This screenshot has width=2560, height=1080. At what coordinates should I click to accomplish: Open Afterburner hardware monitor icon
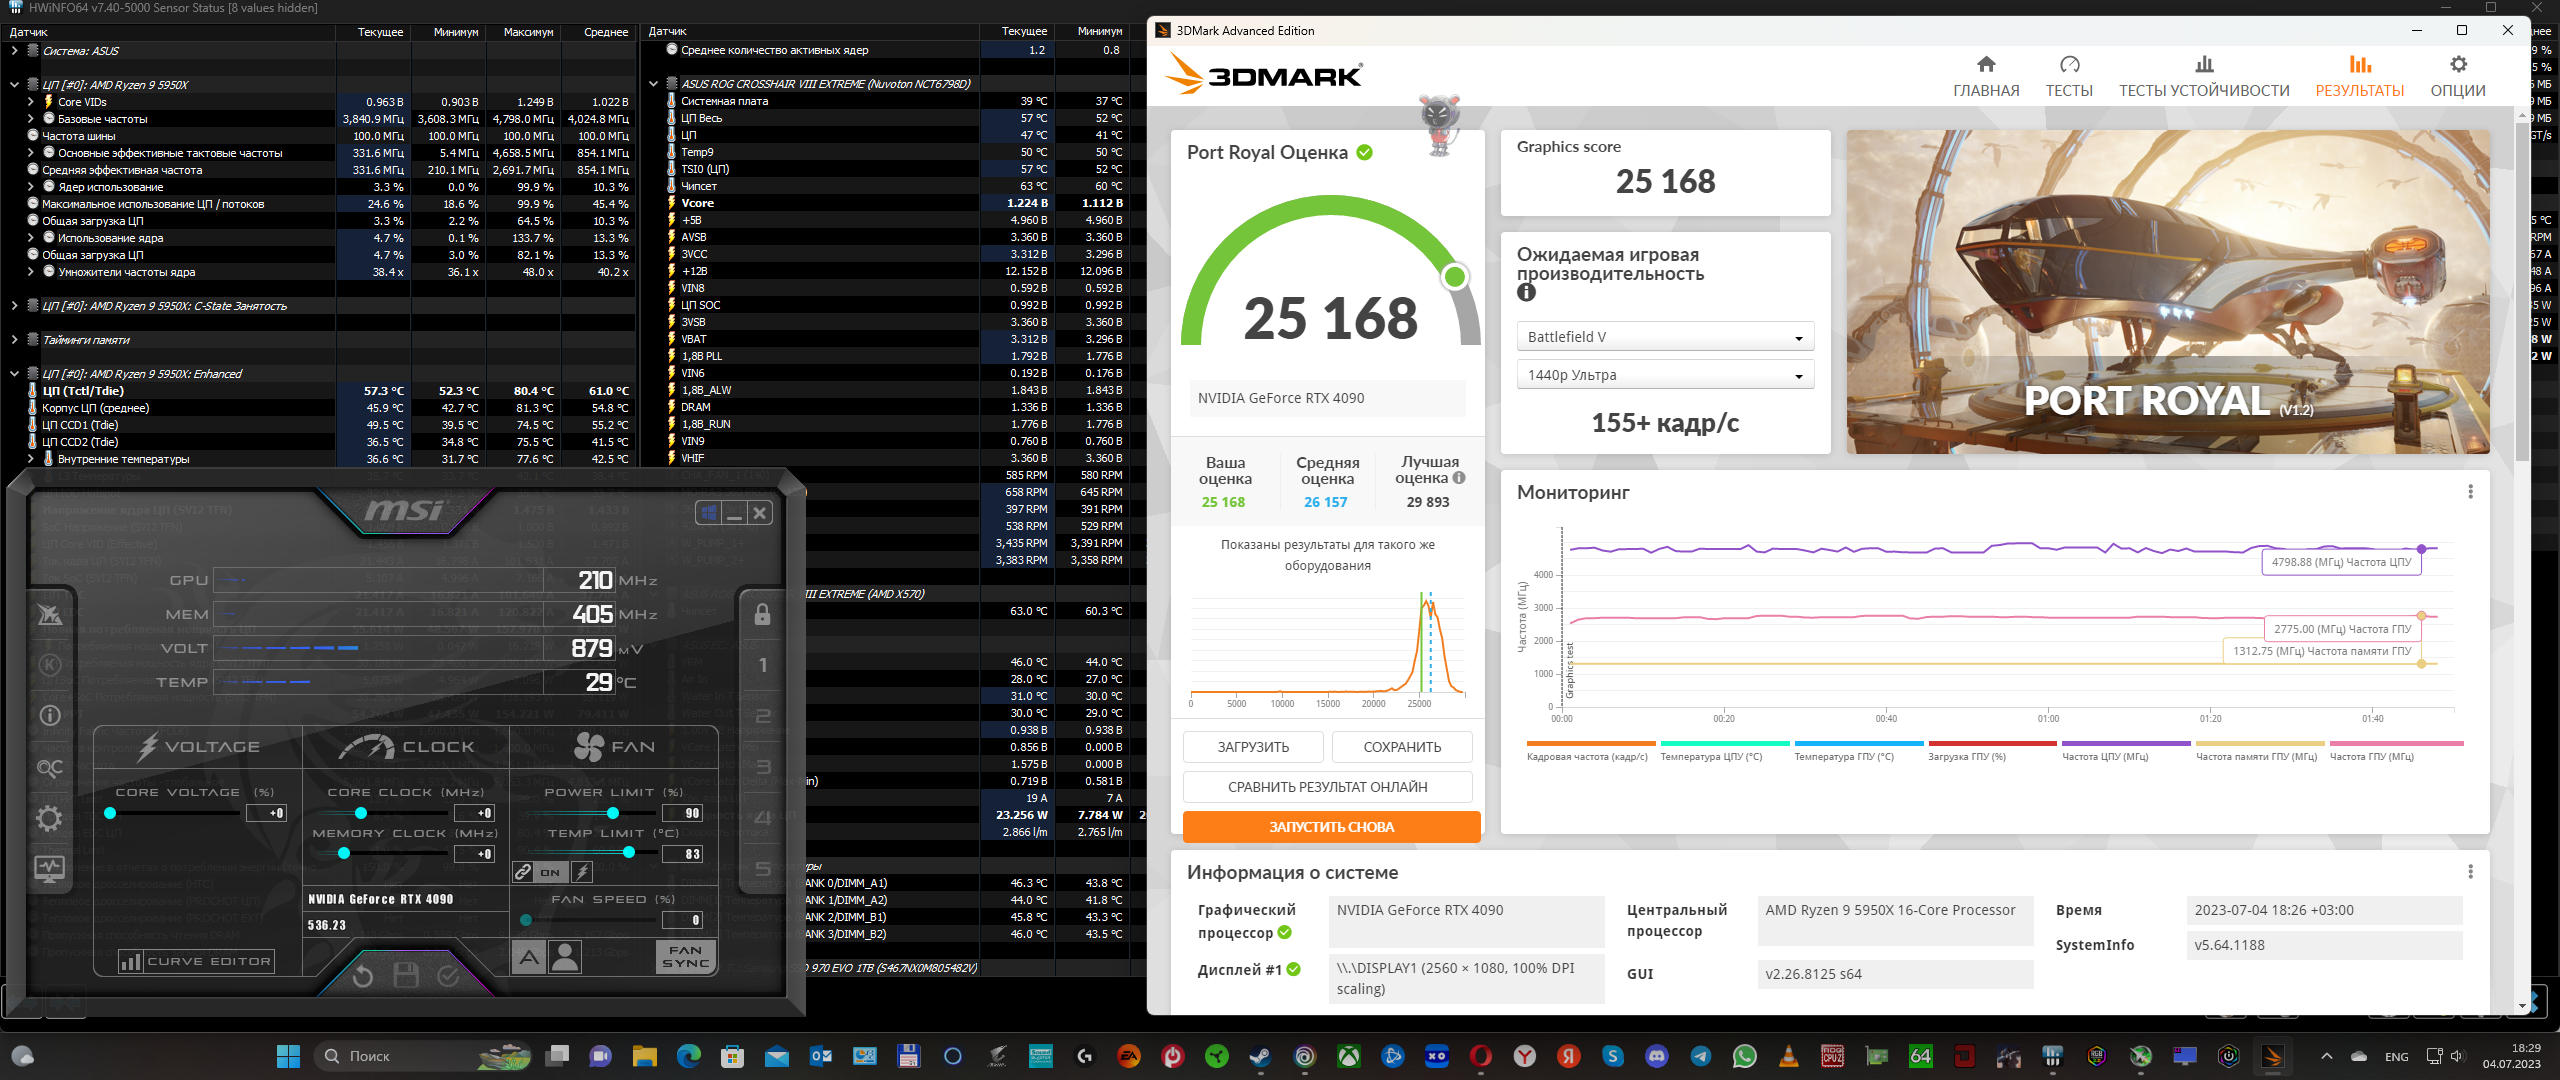tap(49, 868)
